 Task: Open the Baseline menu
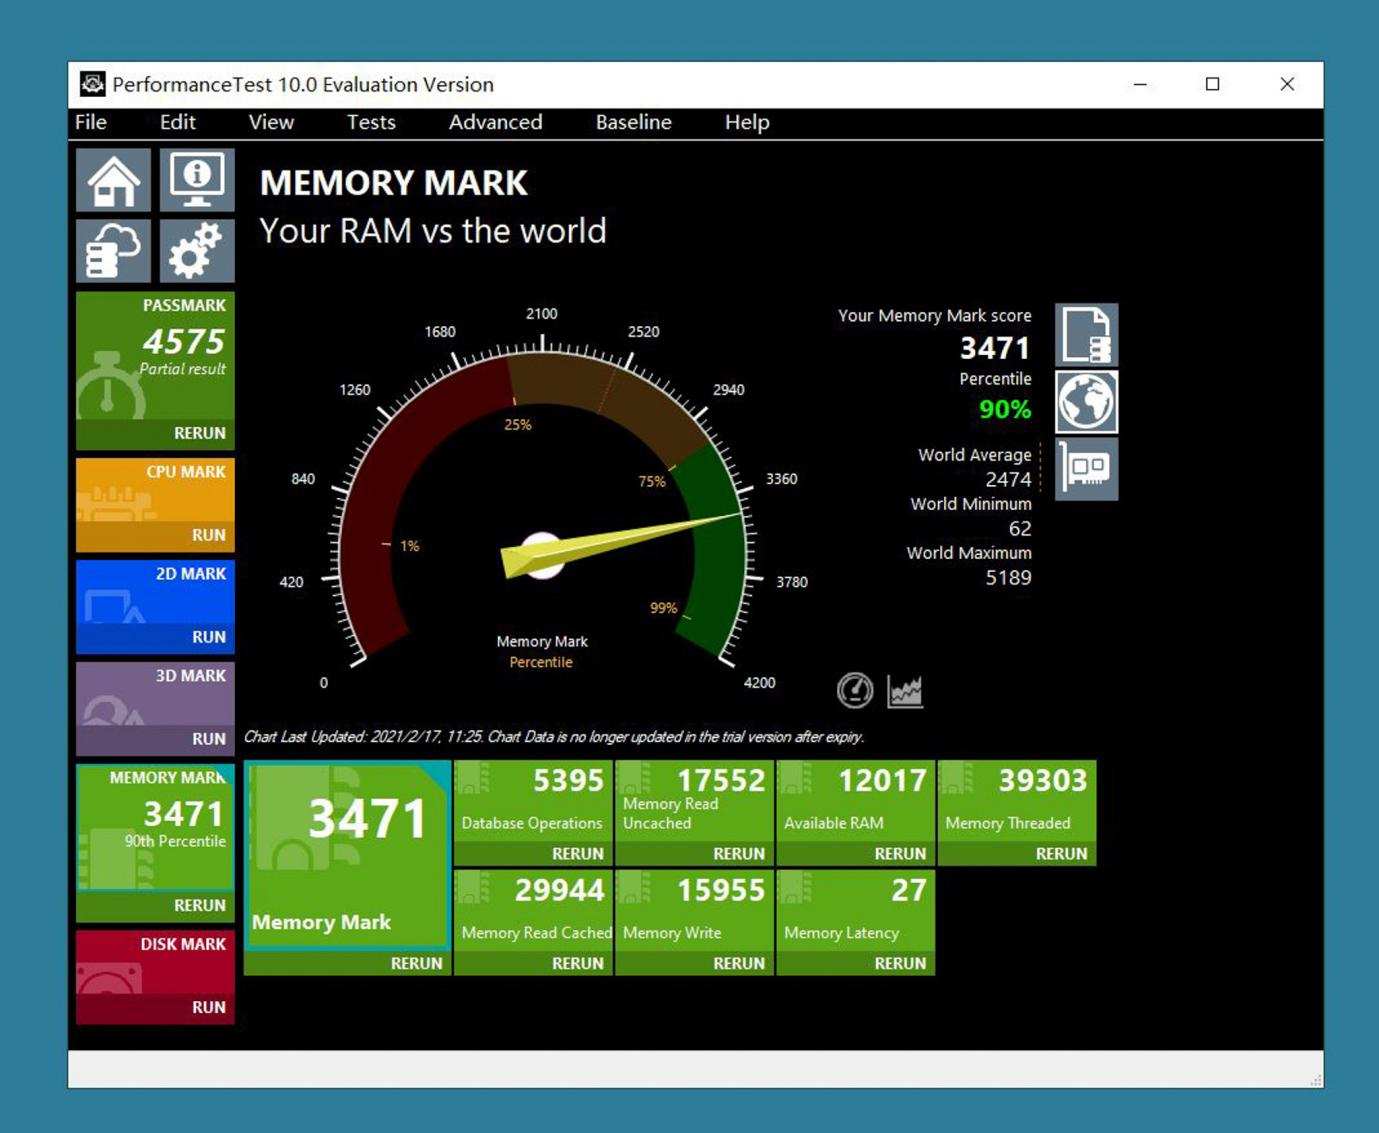coord(633,122)
